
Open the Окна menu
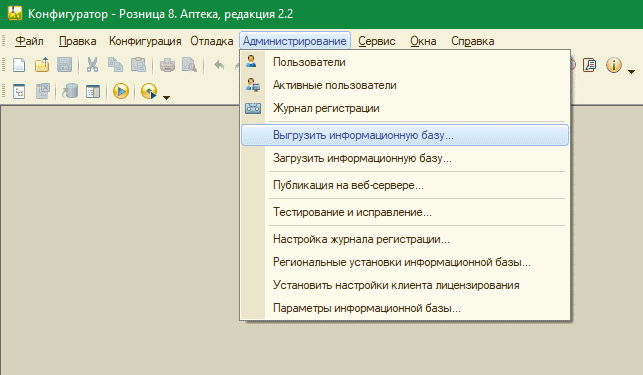pos(423,41)
